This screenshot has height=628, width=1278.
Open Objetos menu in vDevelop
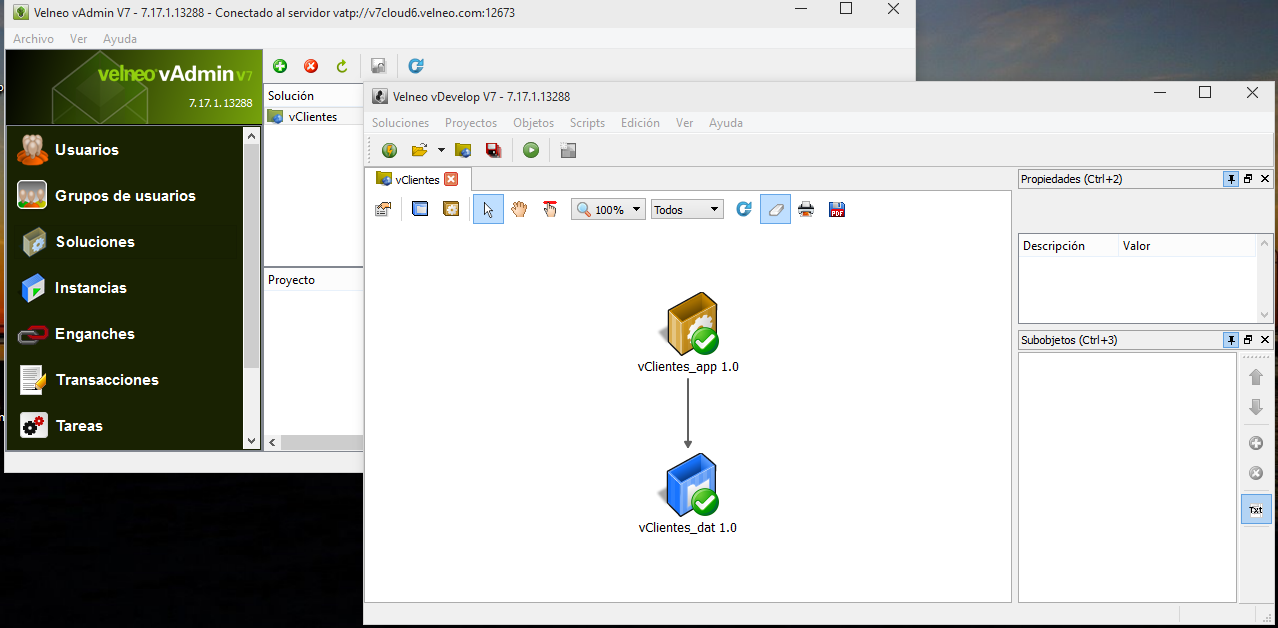point(533,123)
